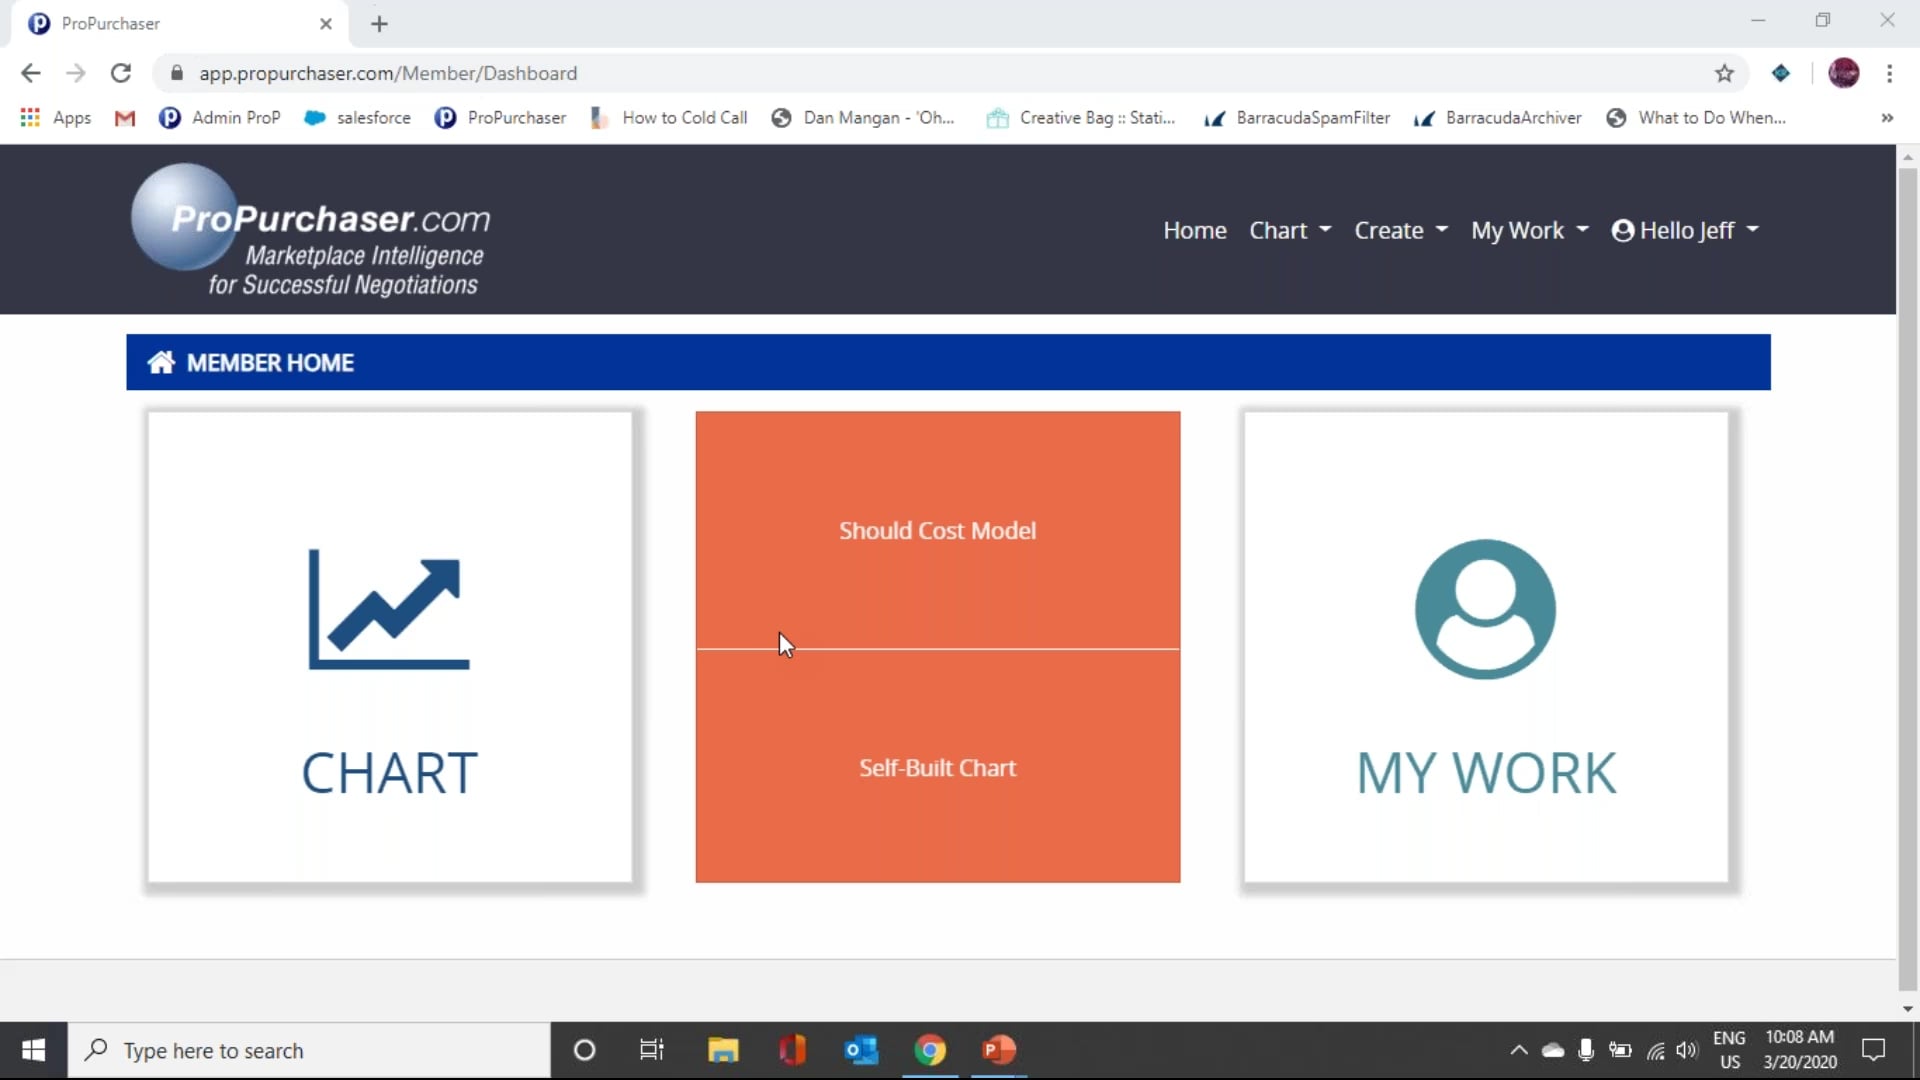Open Task View in the taskbar
The image size is (1920, 1080).
[652, 1050]
